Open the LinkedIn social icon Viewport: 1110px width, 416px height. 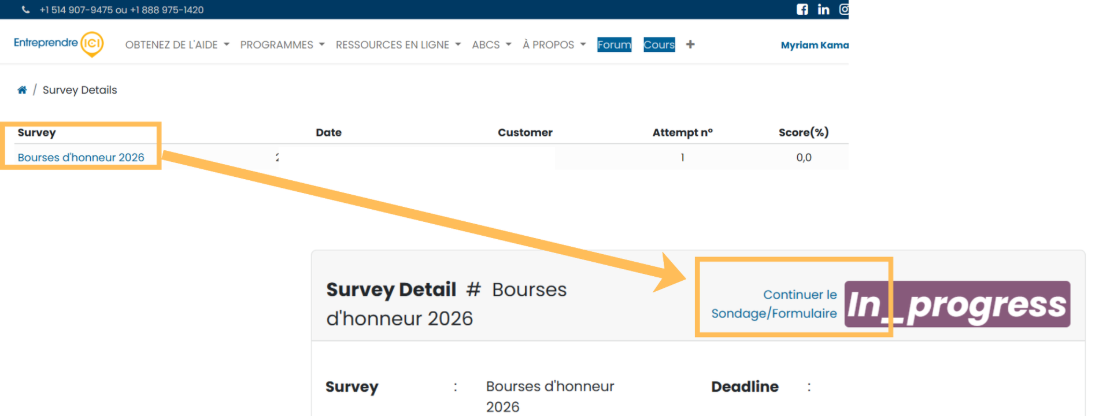[824, 10]
